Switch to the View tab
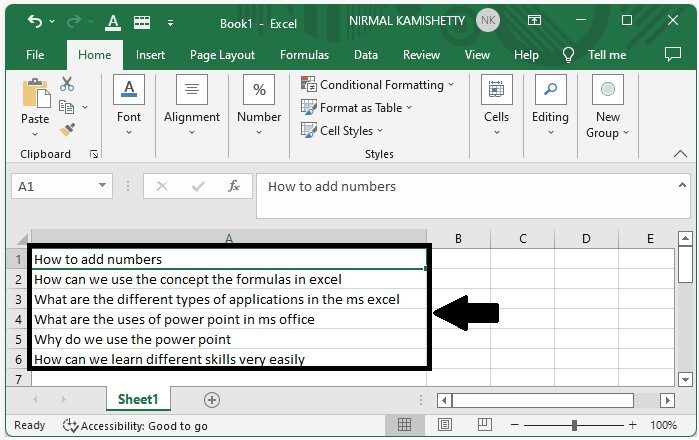 pos(477,55)
